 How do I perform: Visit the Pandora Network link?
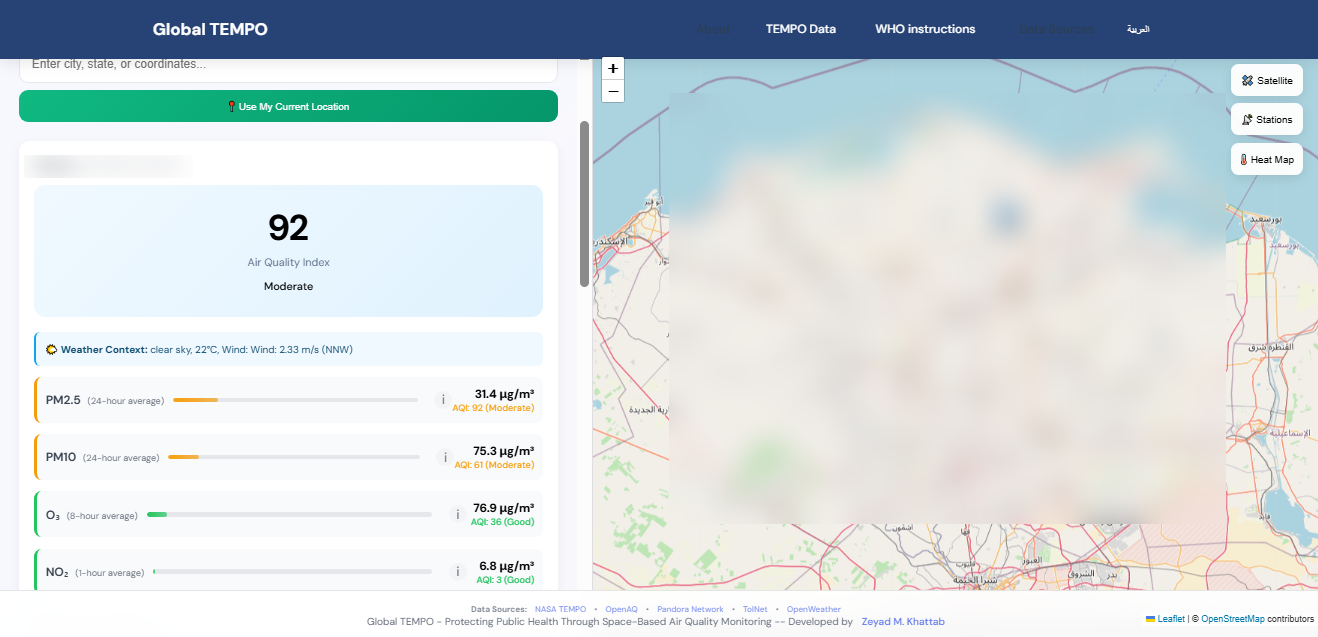point(689,609)
